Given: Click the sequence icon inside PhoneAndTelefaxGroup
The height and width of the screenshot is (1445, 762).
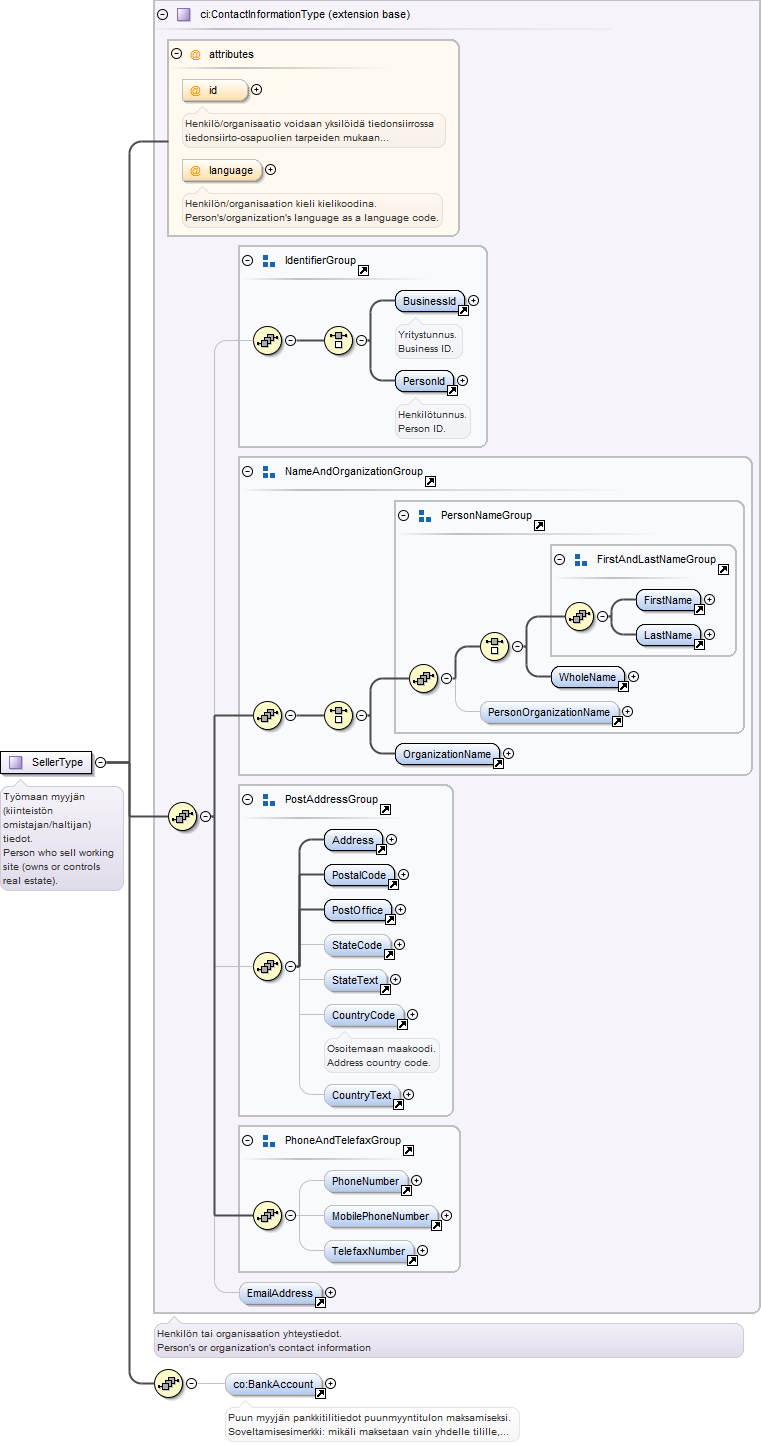Looking at the screenshot, I should (267, 1215).
